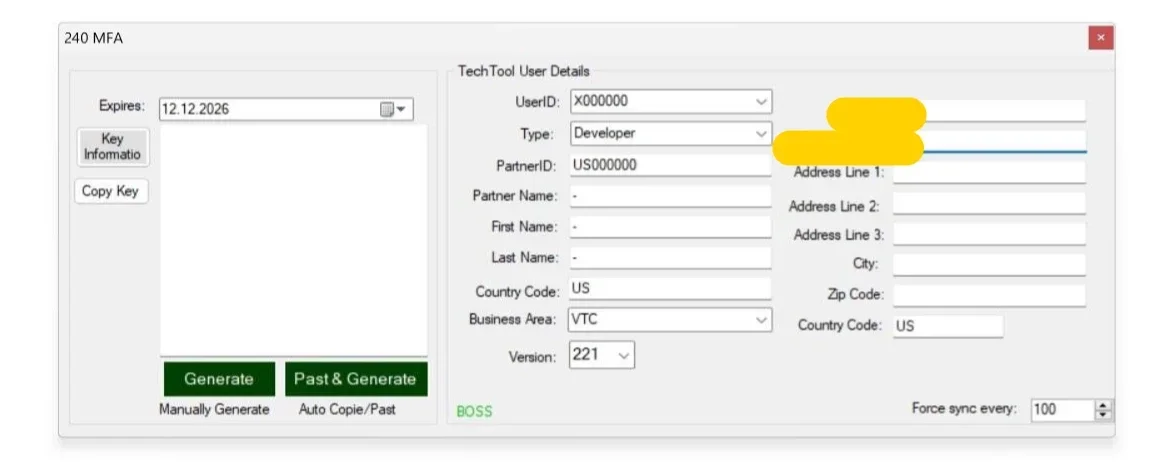
Task: Click the Key Information button
Action: tap(112, 148)
